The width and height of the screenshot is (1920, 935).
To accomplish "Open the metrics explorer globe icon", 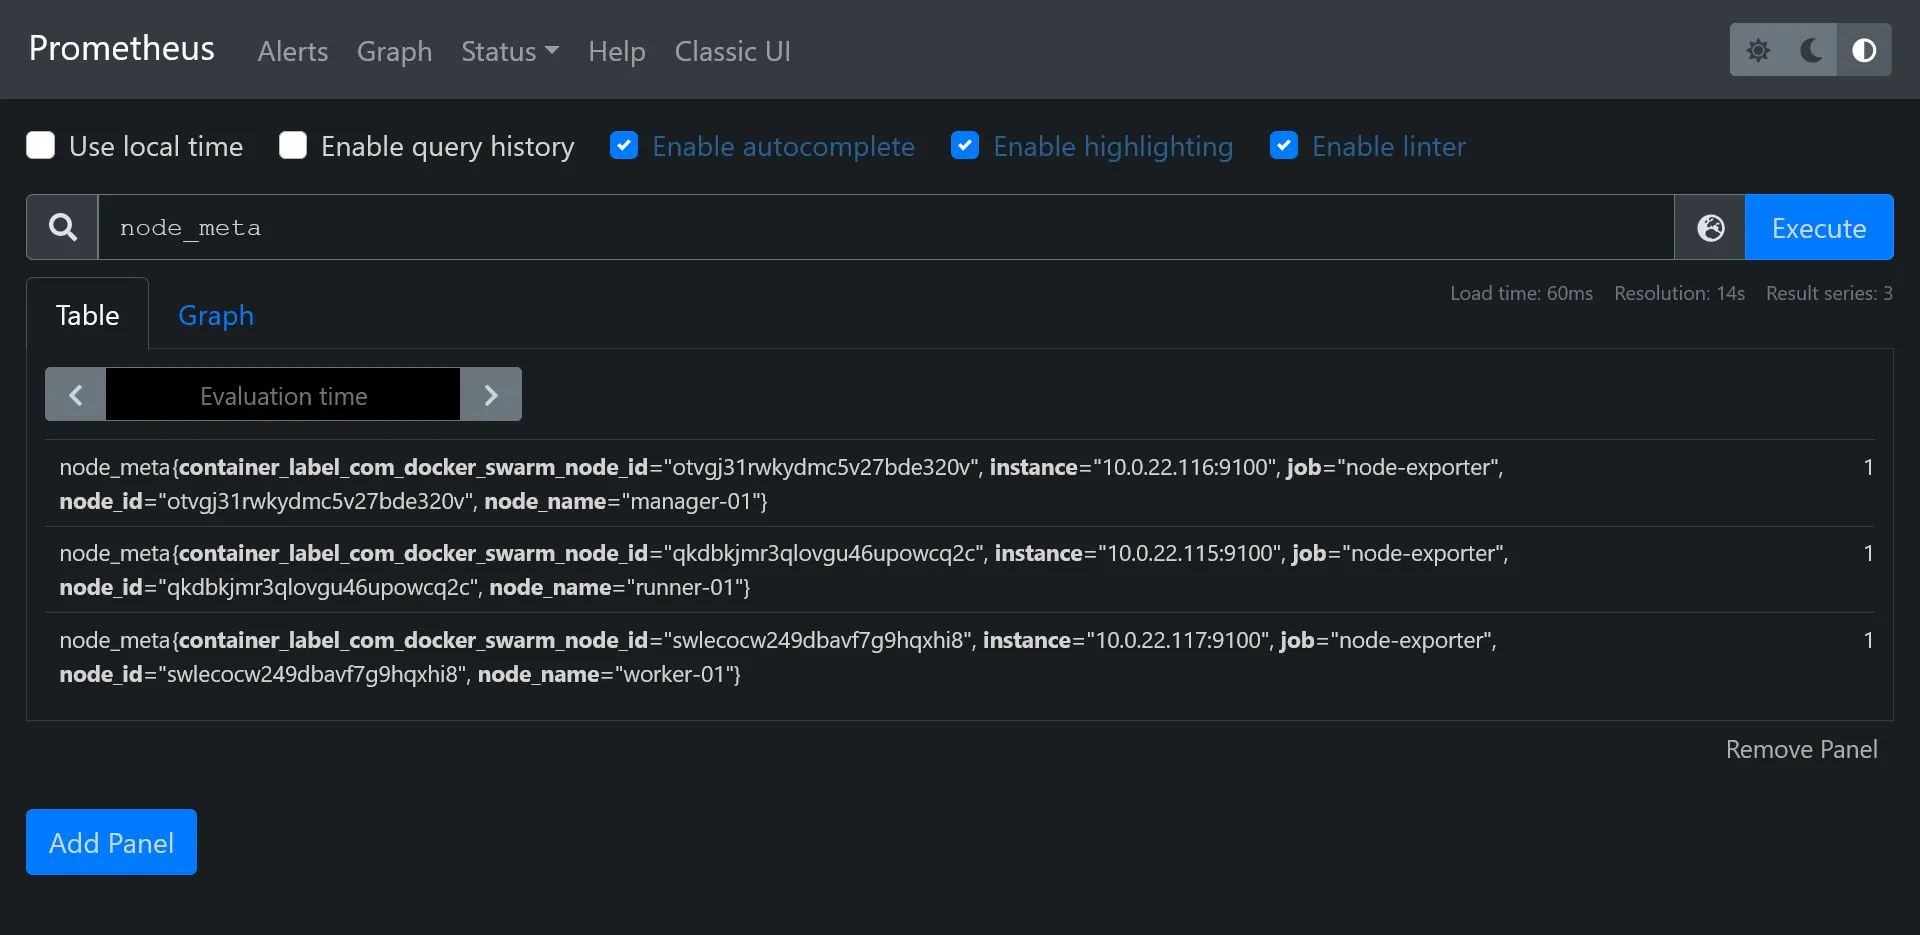I will [x=1710, y=228].
